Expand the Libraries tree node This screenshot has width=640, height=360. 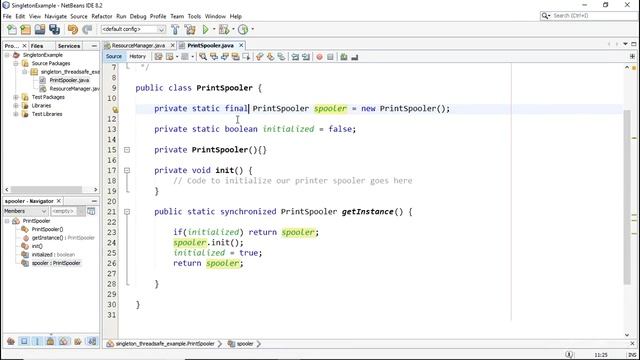(16, 106)
